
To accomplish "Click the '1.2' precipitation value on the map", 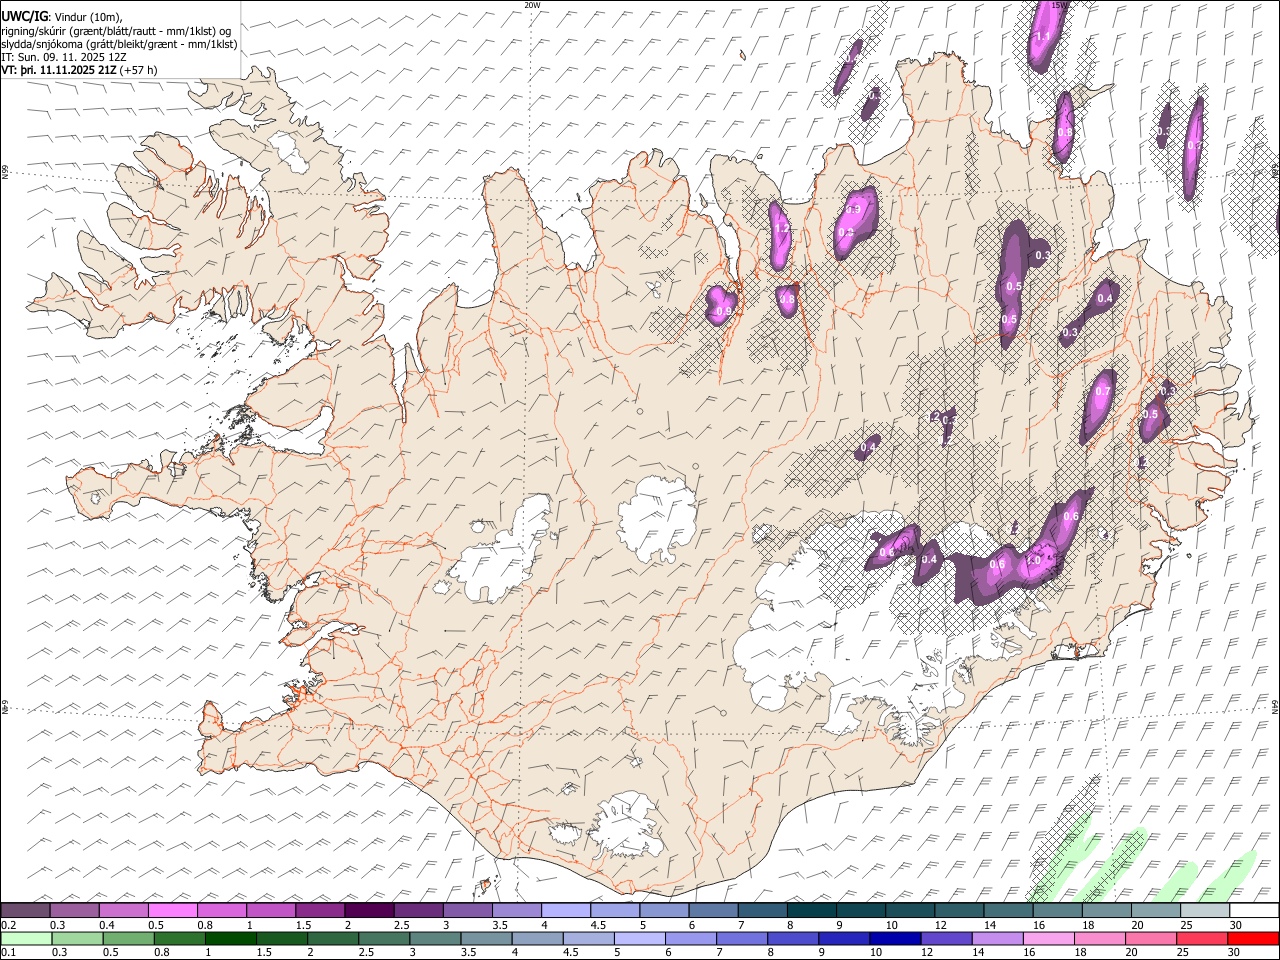I will click(782, 229).
